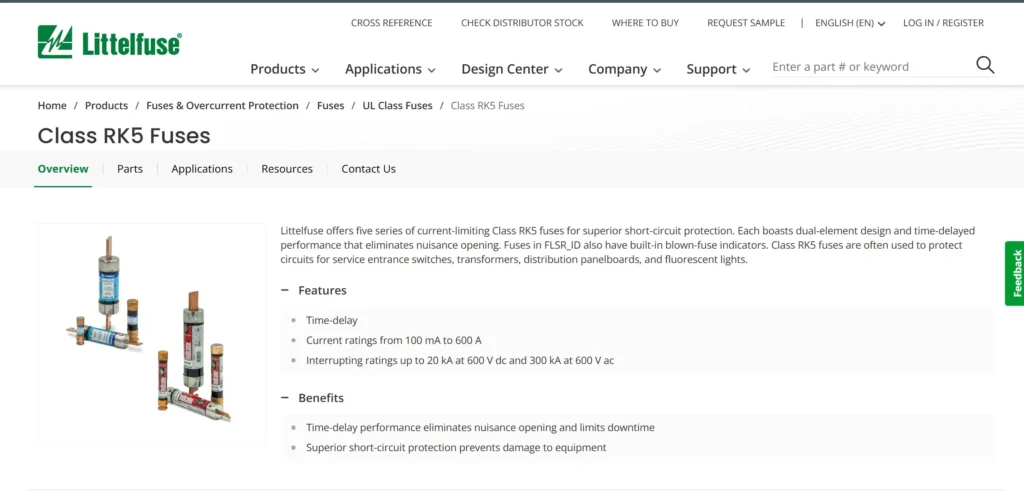The width and height of the screenshot is (1024, 492).
Task: Click 'Superior short-circuit protection prevents damage' bullet
Action: (x=456, y=448)
